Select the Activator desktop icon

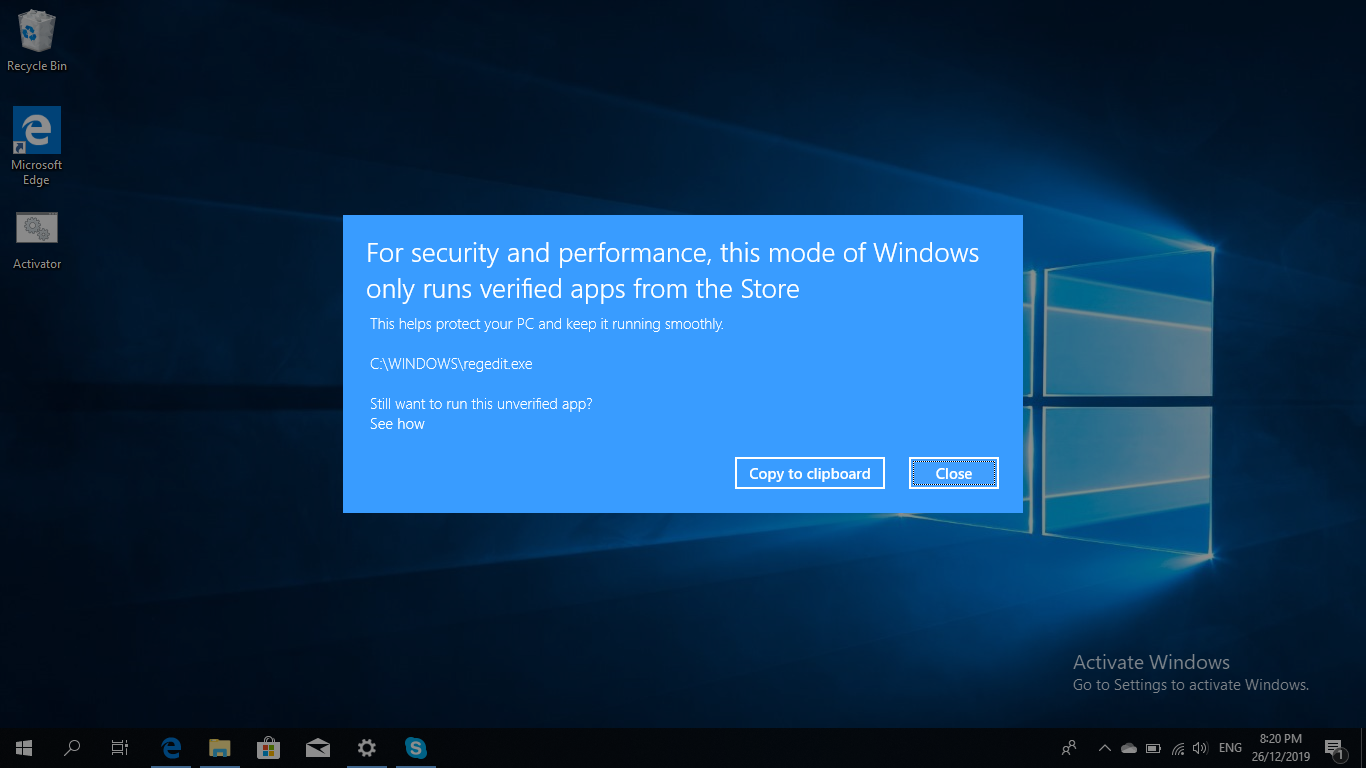coord(37,241)
